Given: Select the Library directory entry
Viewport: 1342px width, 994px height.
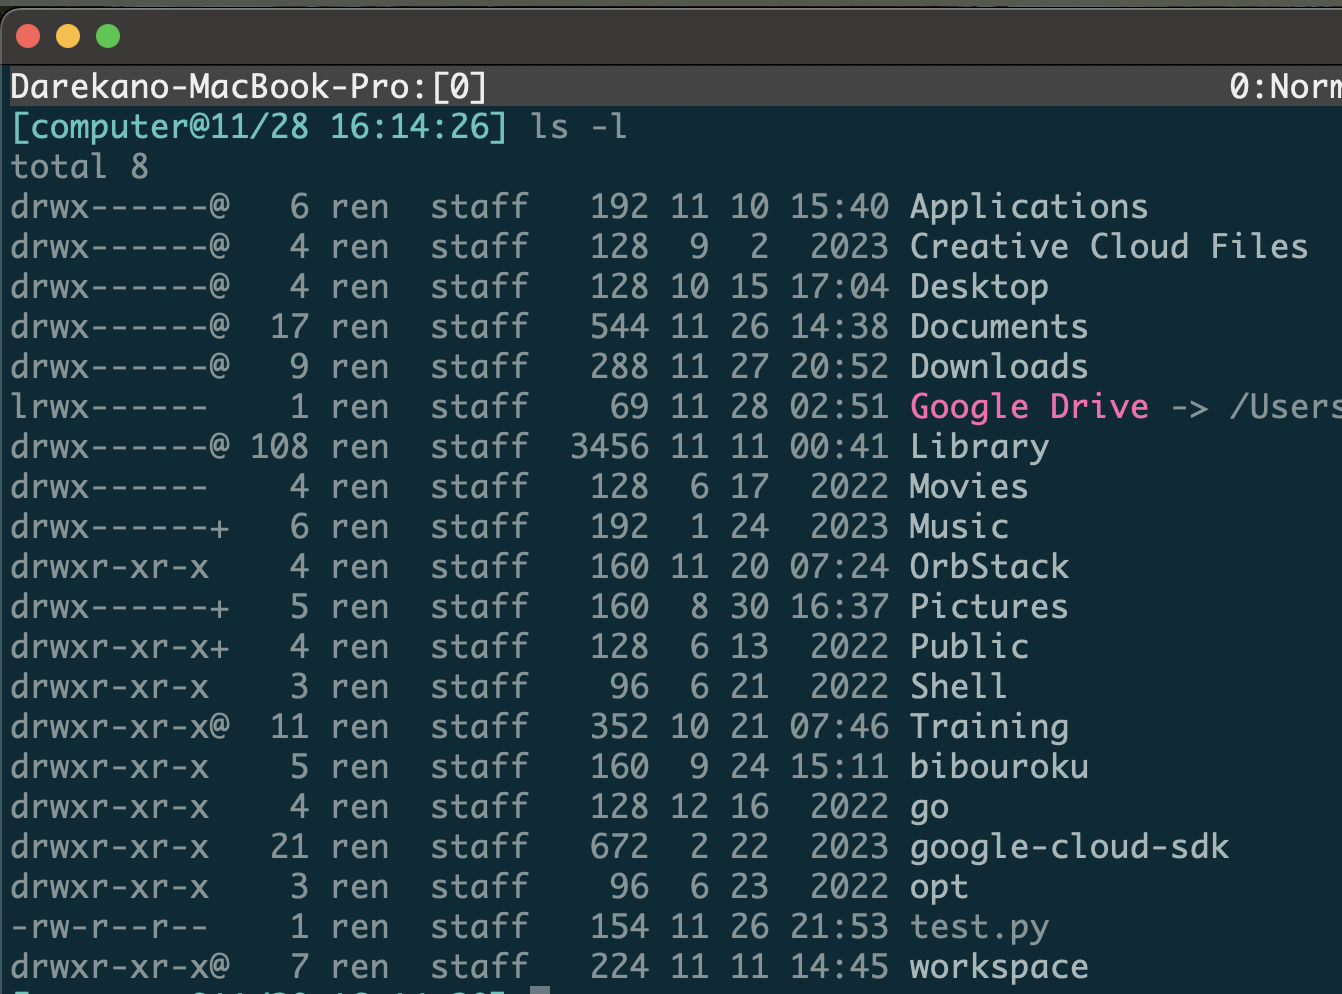Looking at the screenshot, I should click(x=978, y=446).
